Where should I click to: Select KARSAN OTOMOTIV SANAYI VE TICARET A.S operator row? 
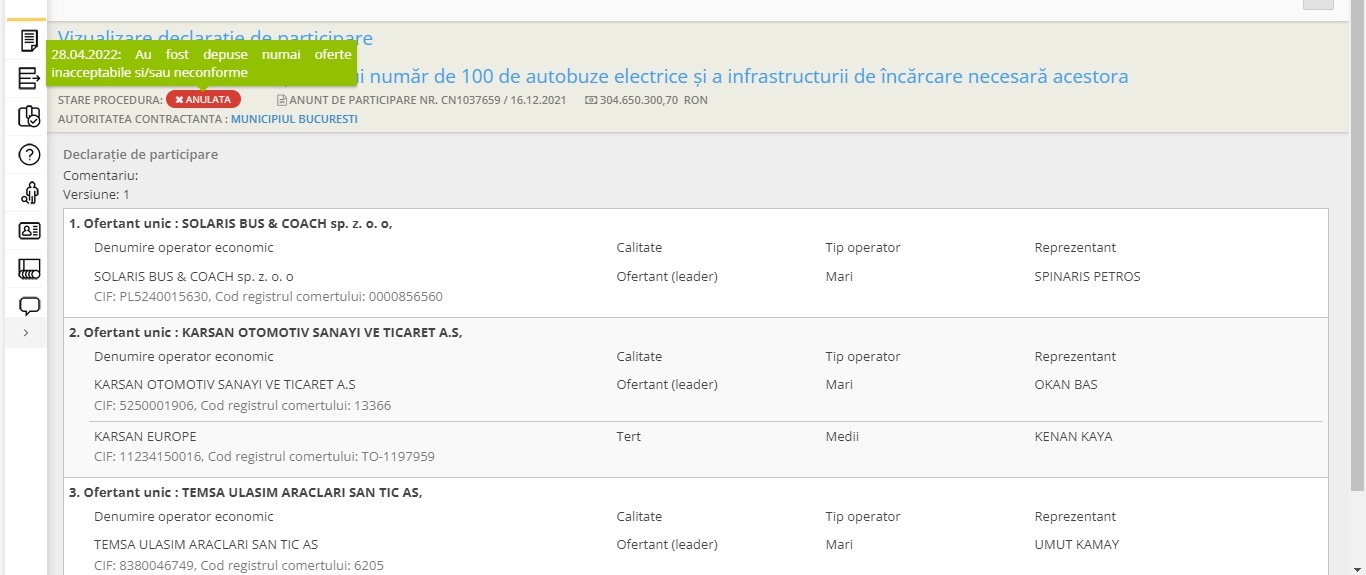[706, 395]
